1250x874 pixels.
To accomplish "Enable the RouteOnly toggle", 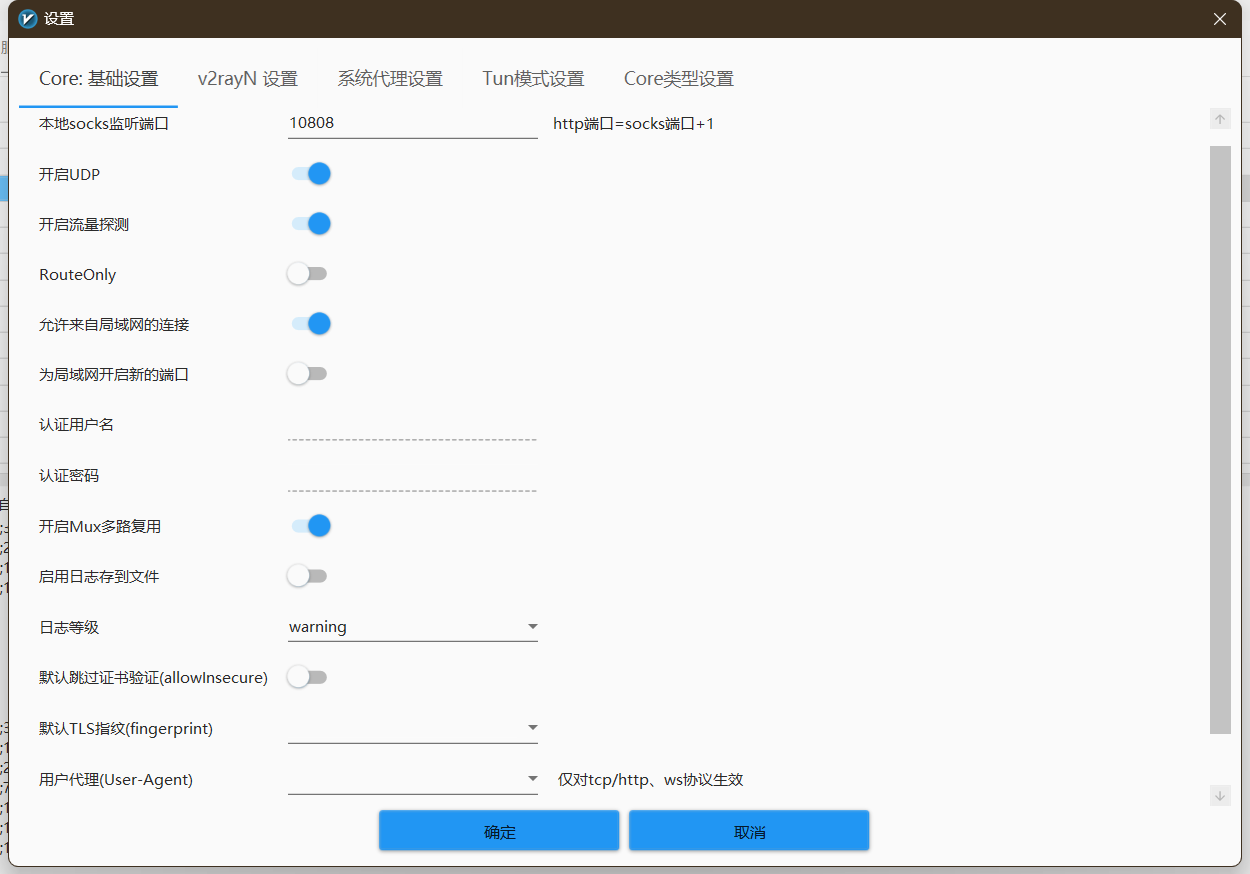I will 308,273.
